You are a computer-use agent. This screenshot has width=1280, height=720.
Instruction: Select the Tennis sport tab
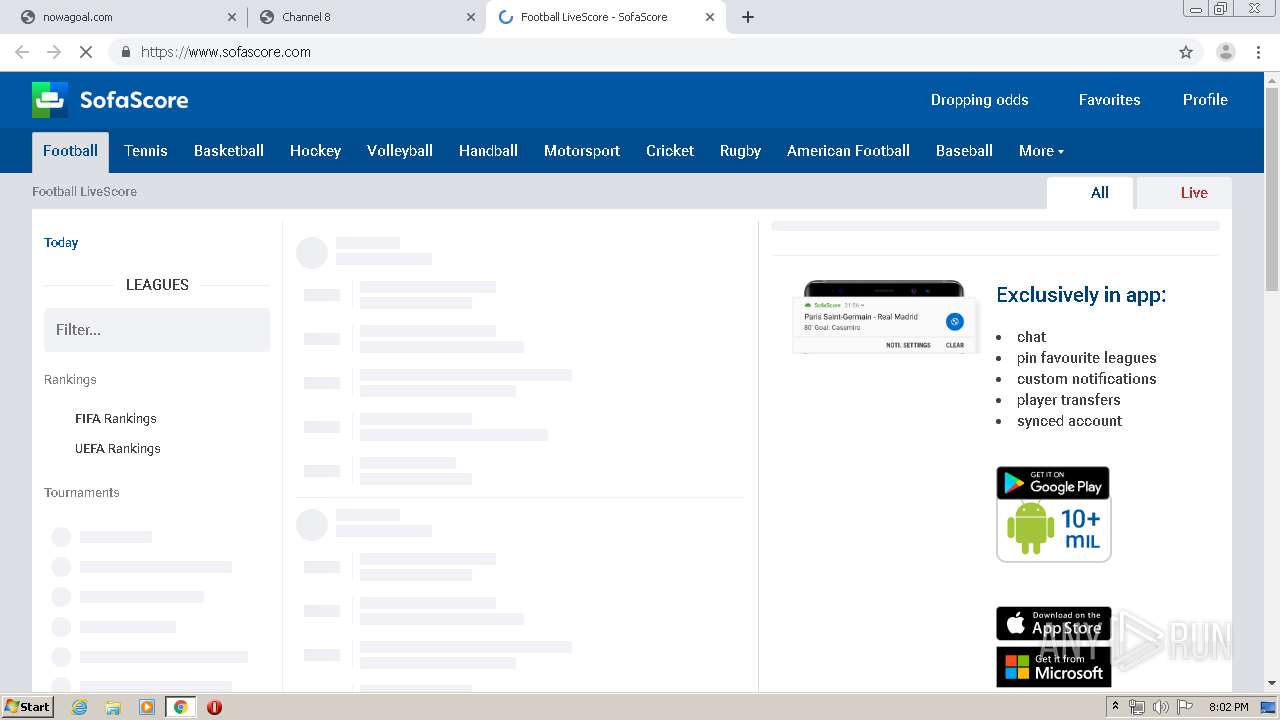point(146,151)
